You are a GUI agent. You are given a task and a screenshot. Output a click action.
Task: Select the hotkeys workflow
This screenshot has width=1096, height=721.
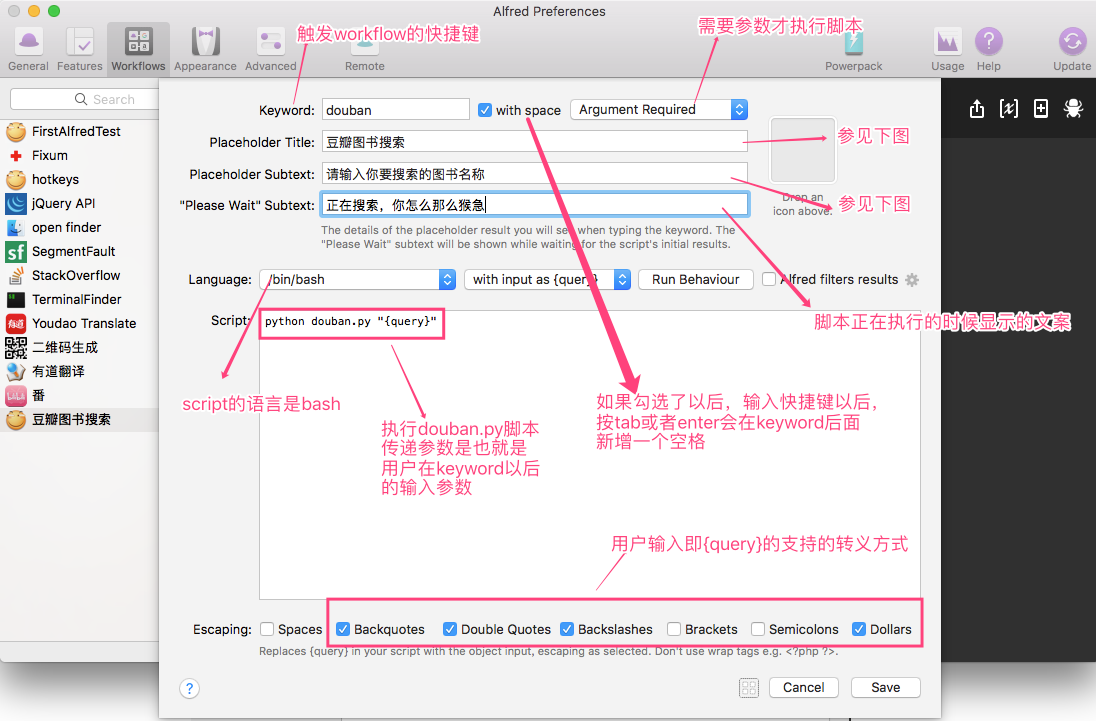click(79, 180)
